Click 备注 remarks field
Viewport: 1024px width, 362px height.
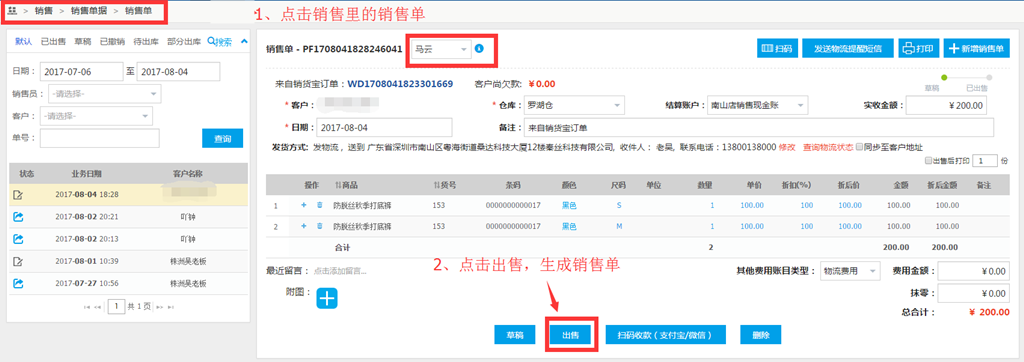pyautogui.click(x=758, y=127)
